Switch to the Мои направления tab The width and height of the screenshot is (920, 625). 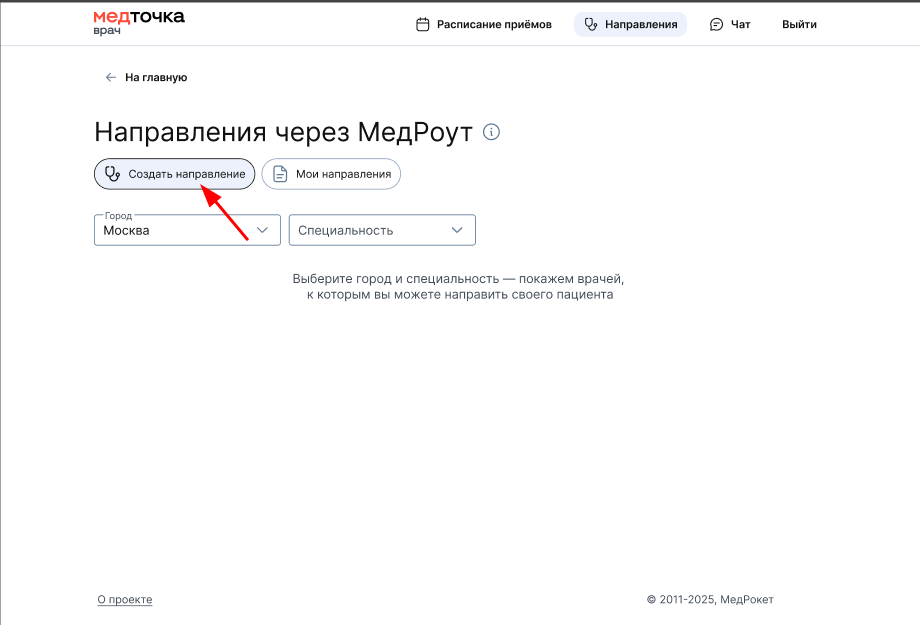click(x=343, y=174)
